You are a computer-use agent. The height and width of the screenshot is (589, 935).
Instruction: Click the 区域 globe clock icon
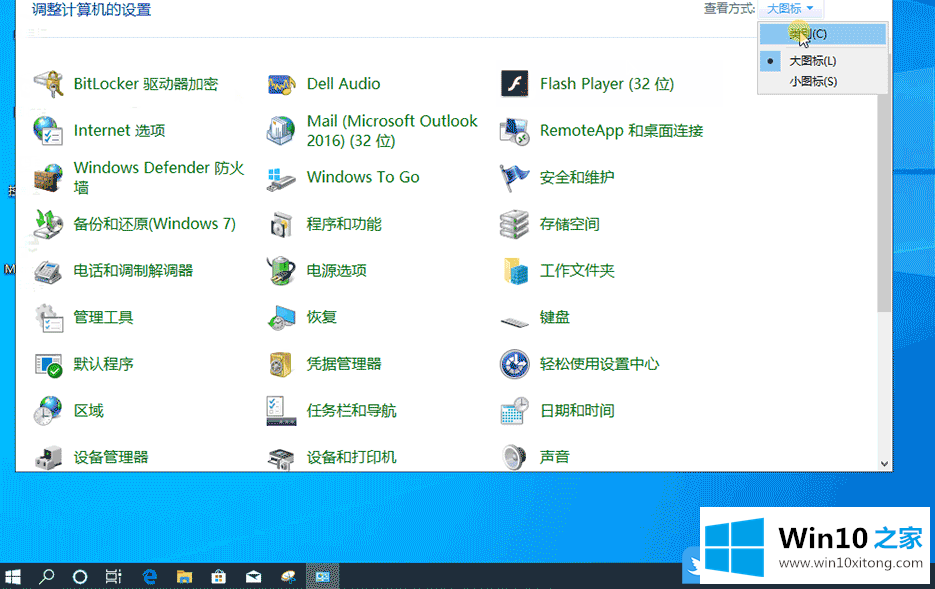[x=48, y=410]
